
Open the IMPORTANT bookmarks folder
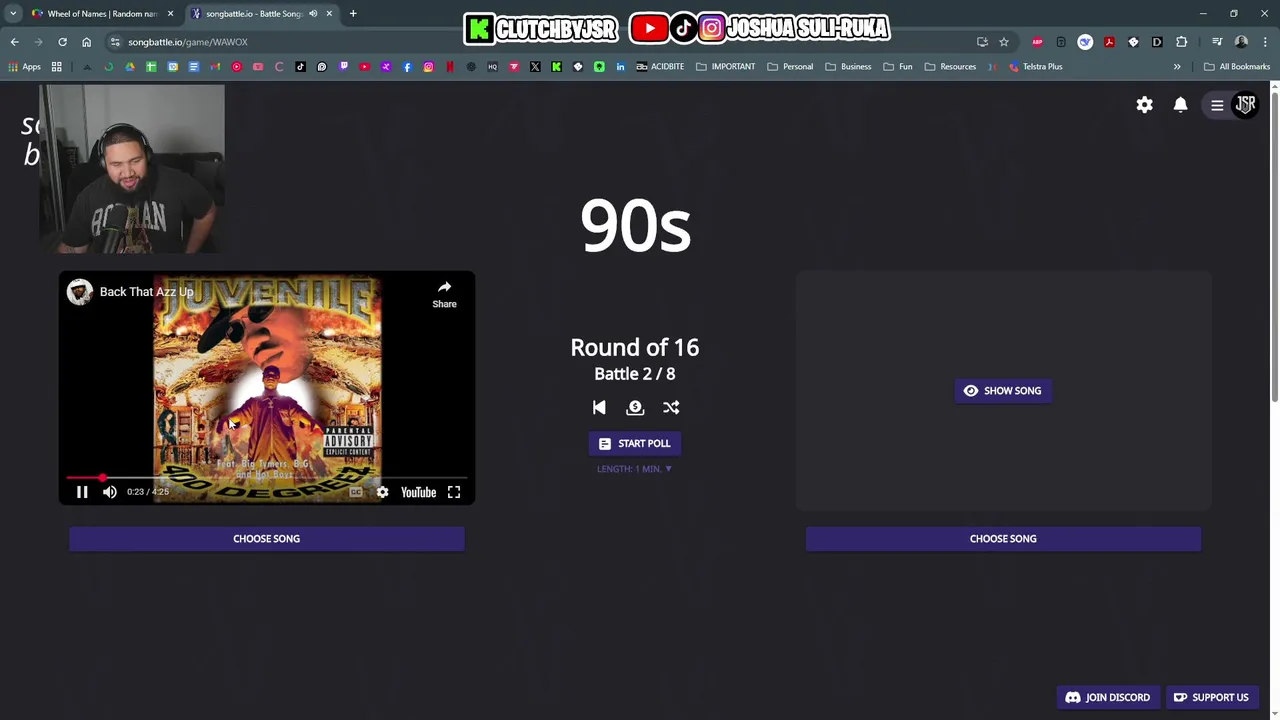[x=725, y=67]
